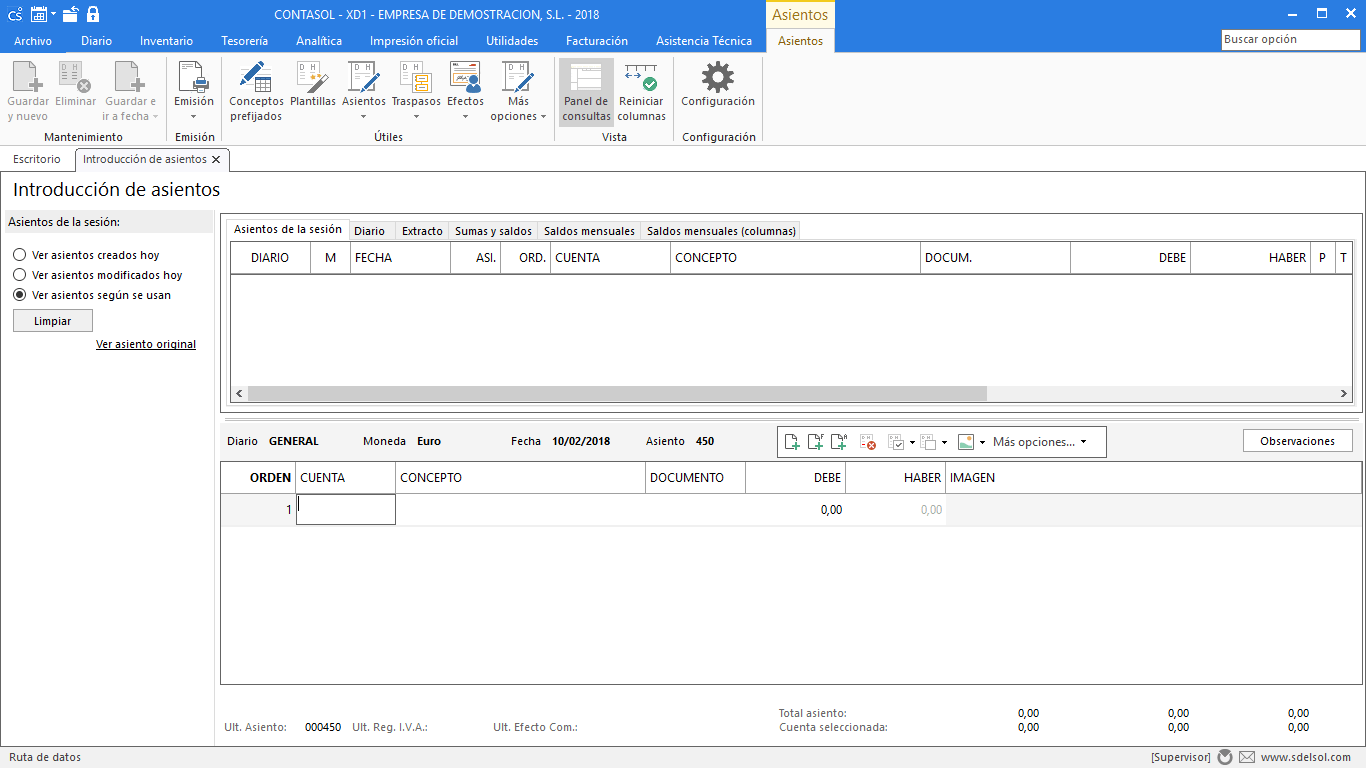The height and width of the screenshot is (768, 1366).
Task: Close the Introducción de asientos tab
Action: (x=216, y=159)
